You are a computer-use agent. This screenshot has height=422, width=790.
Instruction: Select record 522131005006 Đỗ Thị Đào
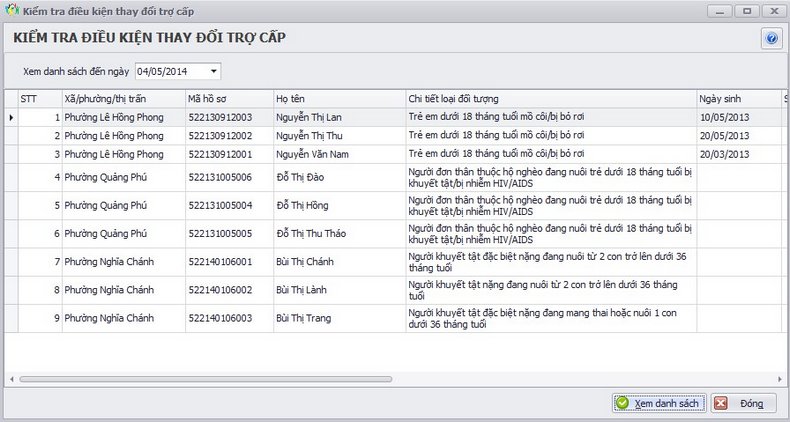[x=393, y=177]
